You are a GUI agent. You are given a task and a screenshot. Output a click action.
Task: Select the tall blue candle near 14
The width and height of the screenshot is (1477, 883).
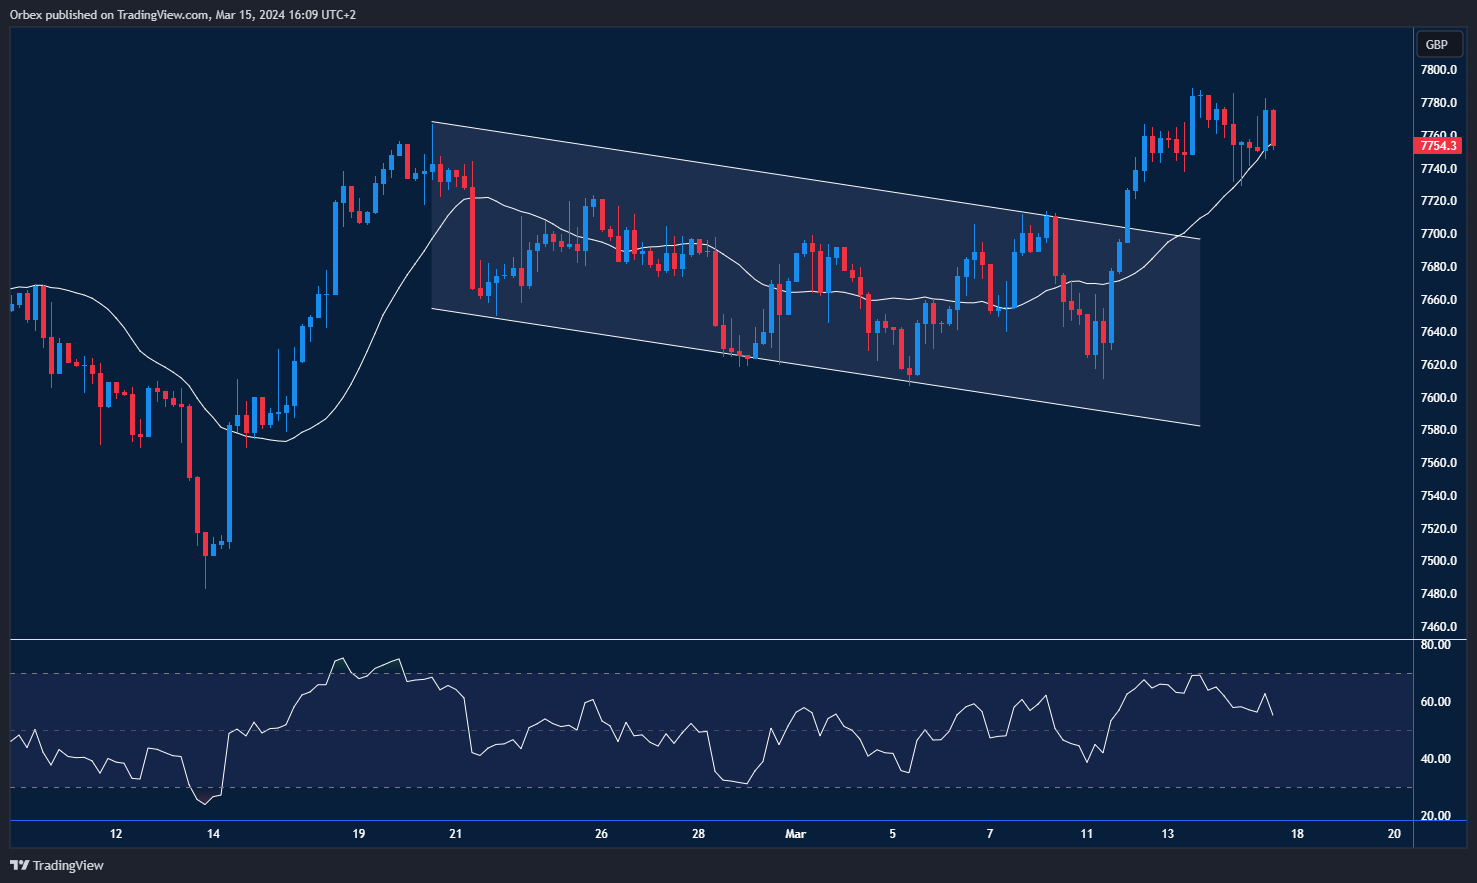[x=229, y=480]
